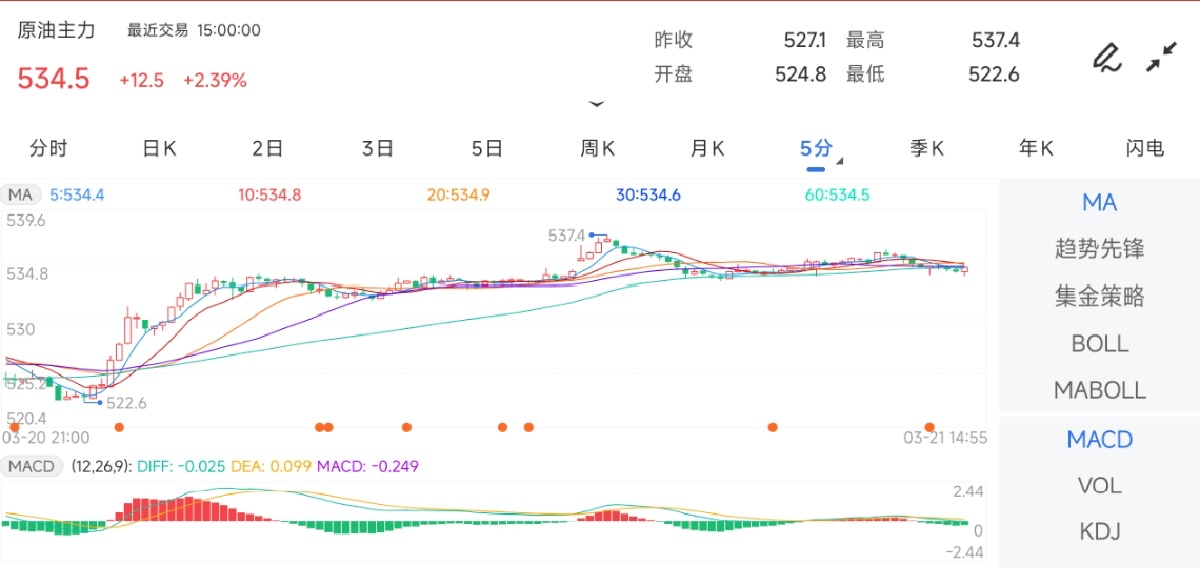This screenshot has height=568, width=1200.
Task: Enable the MABOLL overlay indicator
Action: [1099, 390]
